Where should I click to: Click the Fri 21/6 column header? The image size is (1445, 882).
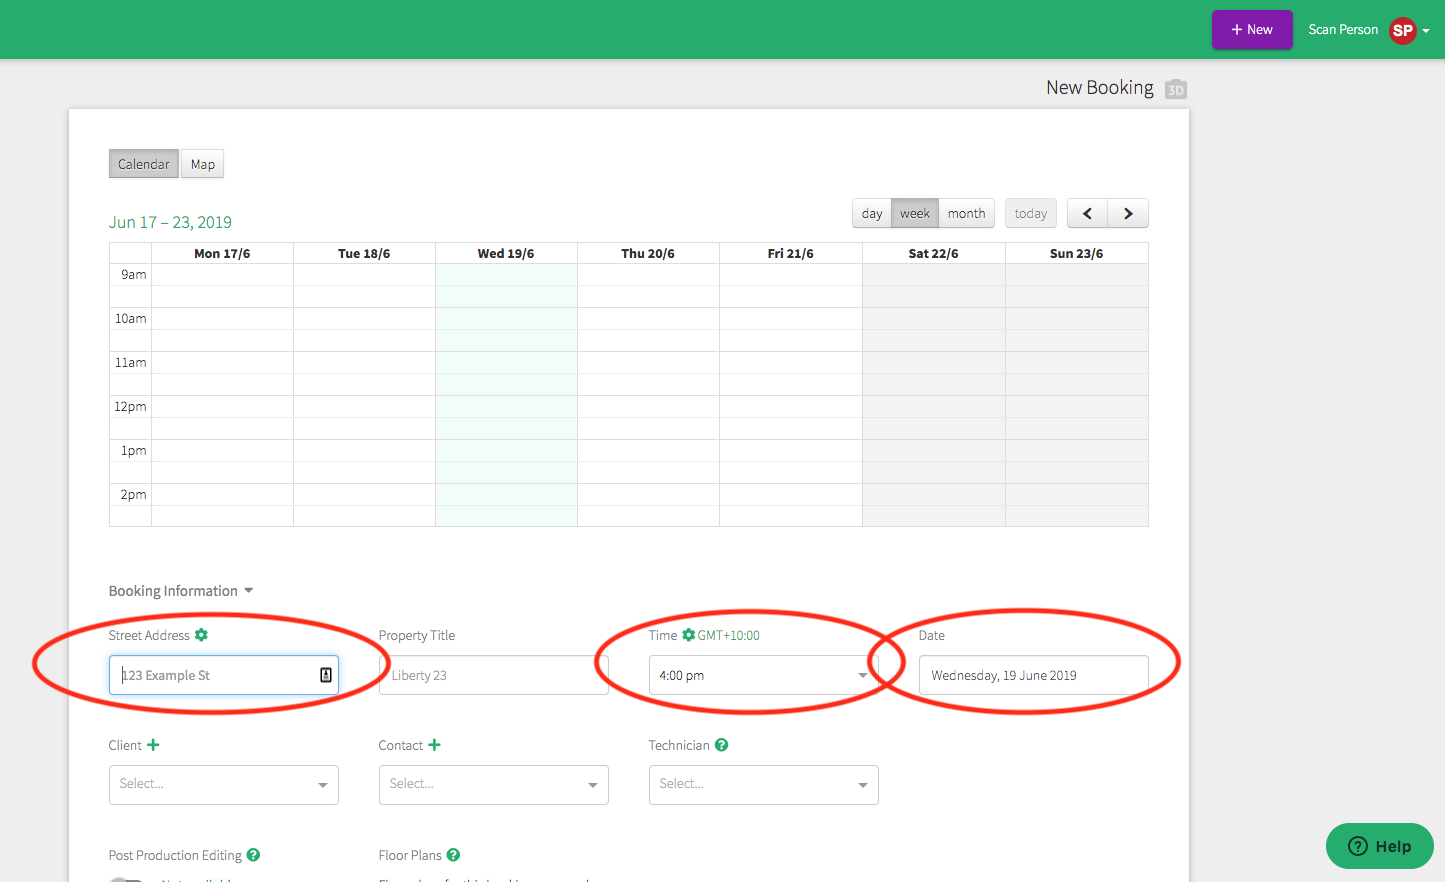tap(790, 253)
